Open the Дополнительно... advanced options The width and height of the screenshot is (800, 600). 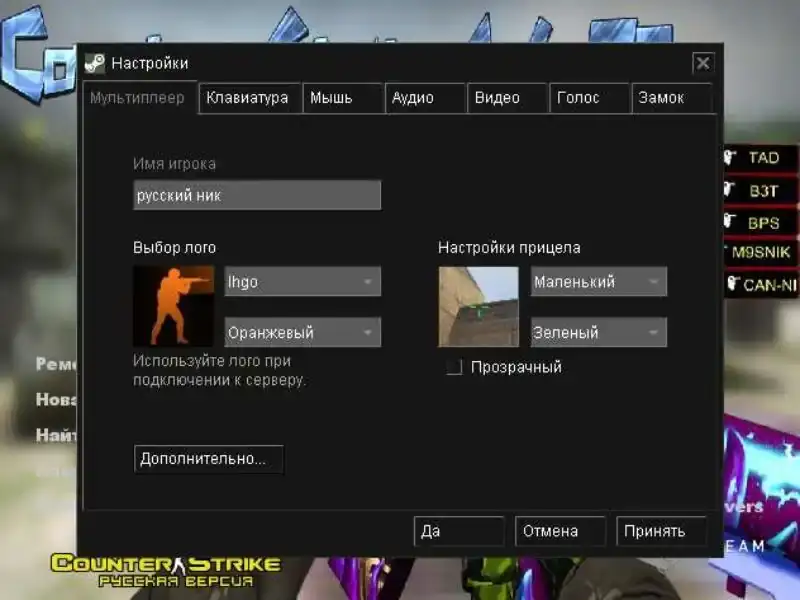point(209,459)
